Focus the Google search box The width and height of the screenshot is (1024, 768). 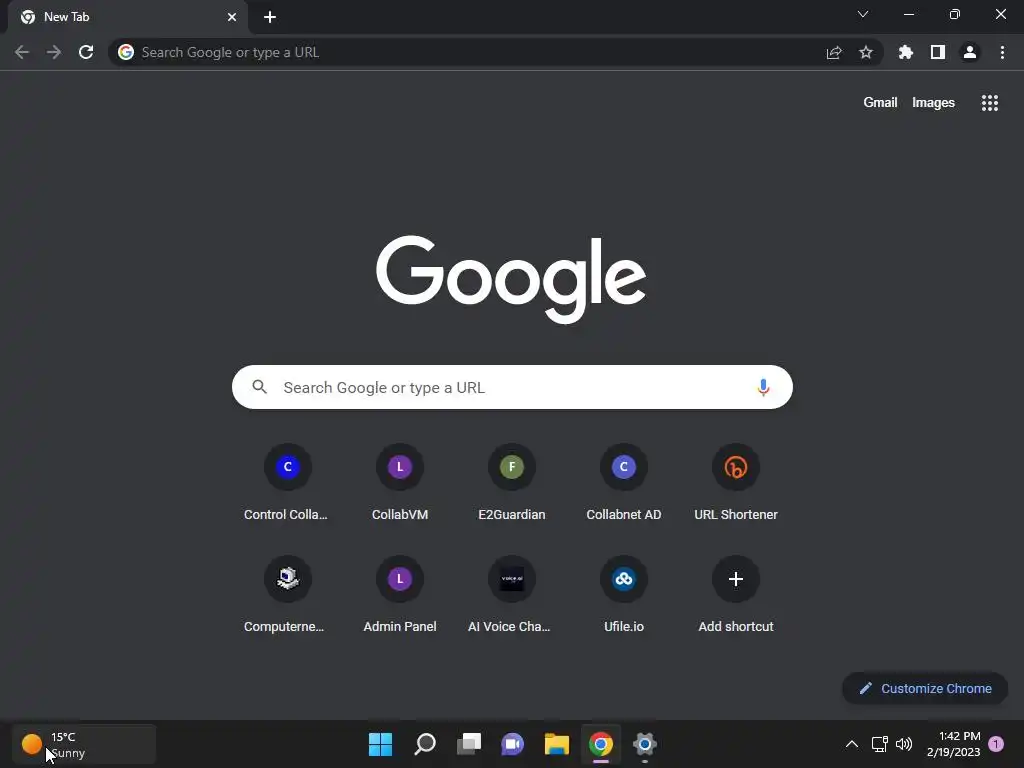coord(512,387)
